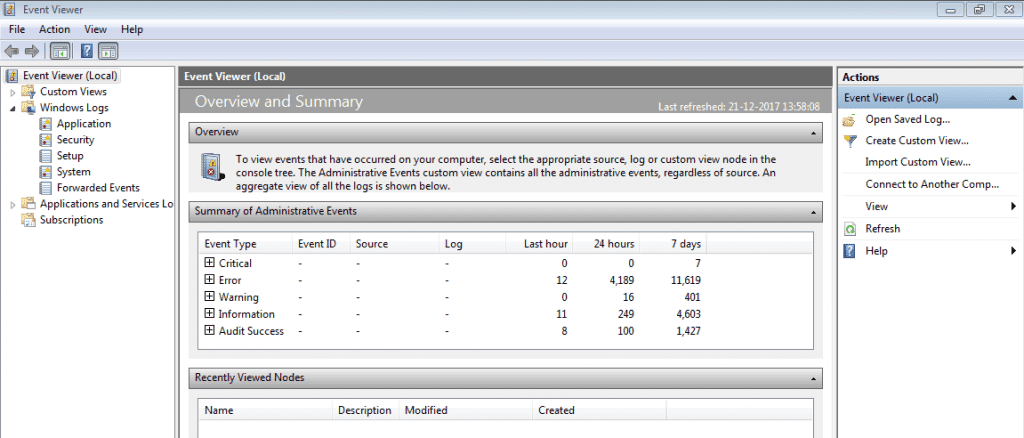The height and width of the screenshot is (438, 1024).
Task: Expand the Custom Views tree node
Action: tap(13, 92)
